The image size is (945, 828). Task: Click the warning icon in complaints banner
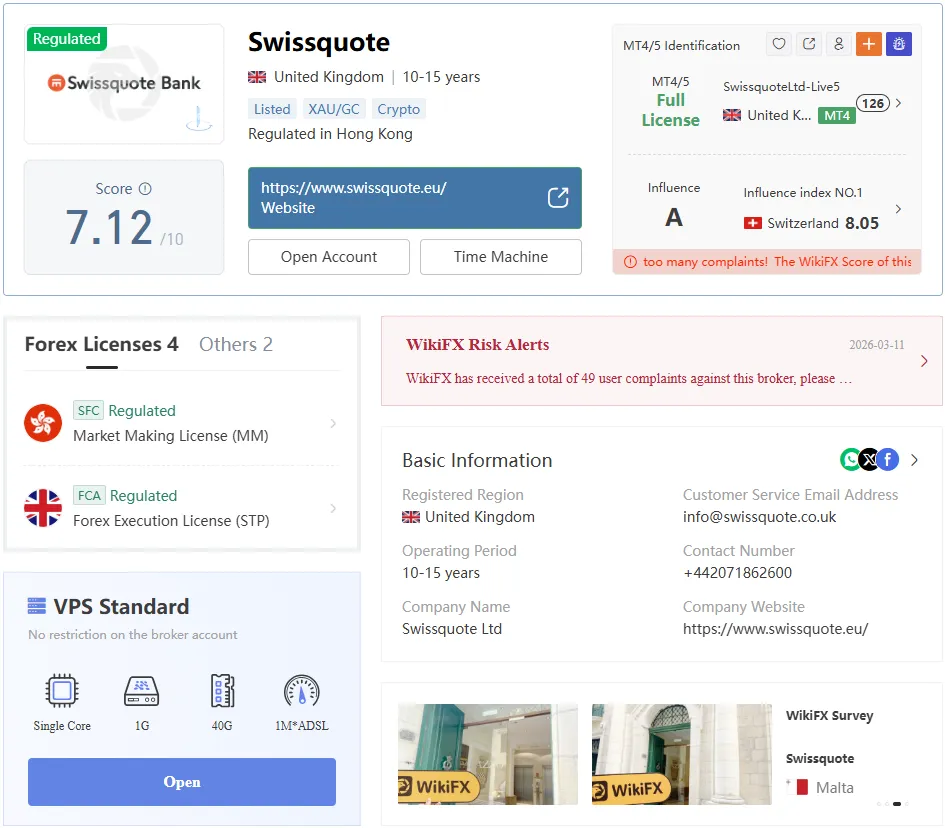pyautogui.click(x=630, y=262)
